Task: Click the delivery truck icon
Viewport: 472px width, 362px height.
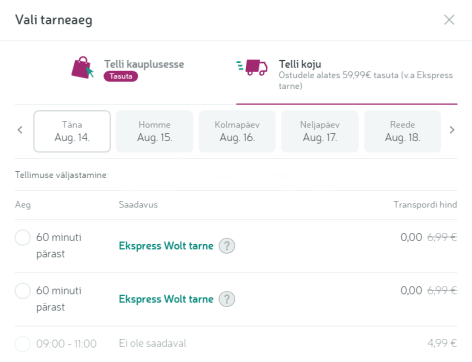Action: [252, 68]
